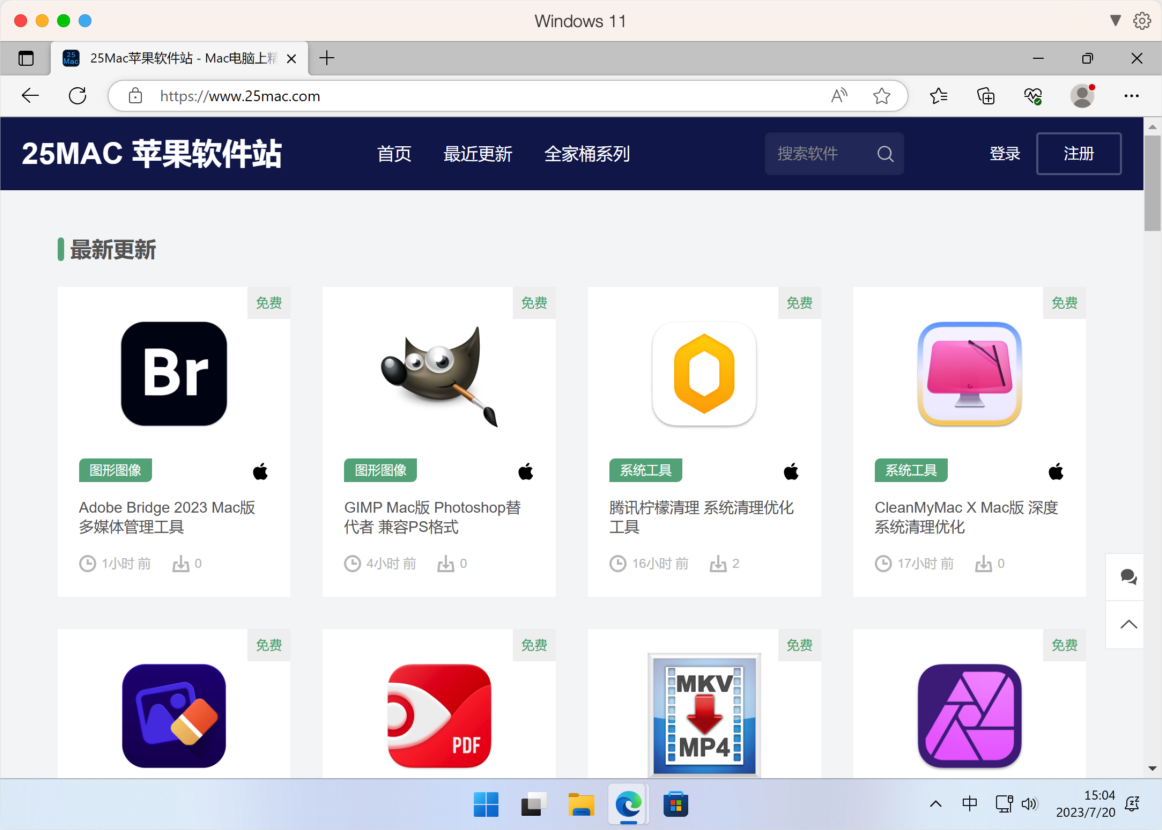Viewport: 1162px width, 830px height.
Task: Click the 注册 register button
Action: (1079, 153)
